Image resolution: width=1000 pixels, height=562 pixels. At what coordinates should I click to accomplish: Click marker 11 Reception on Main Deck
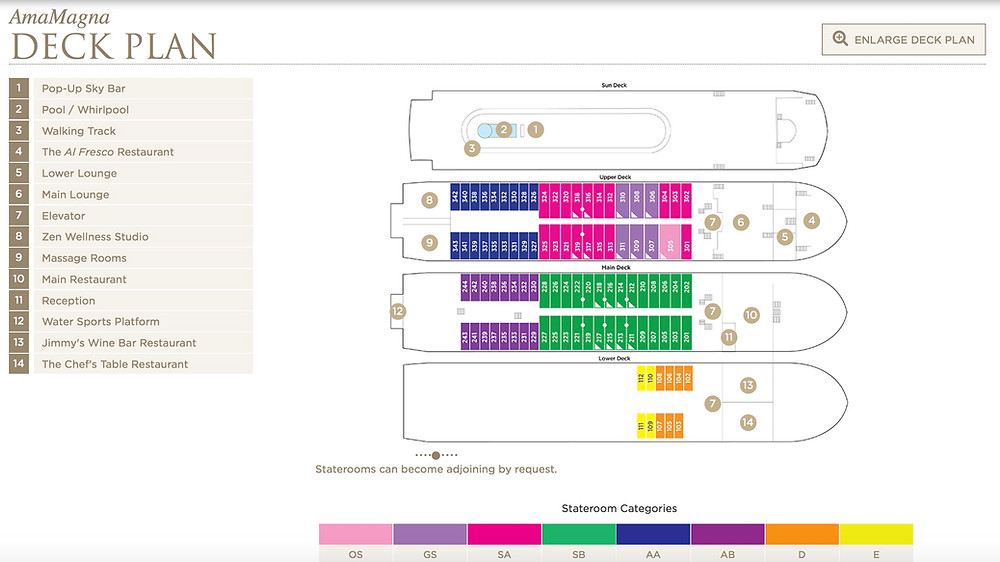pos(728,337)
